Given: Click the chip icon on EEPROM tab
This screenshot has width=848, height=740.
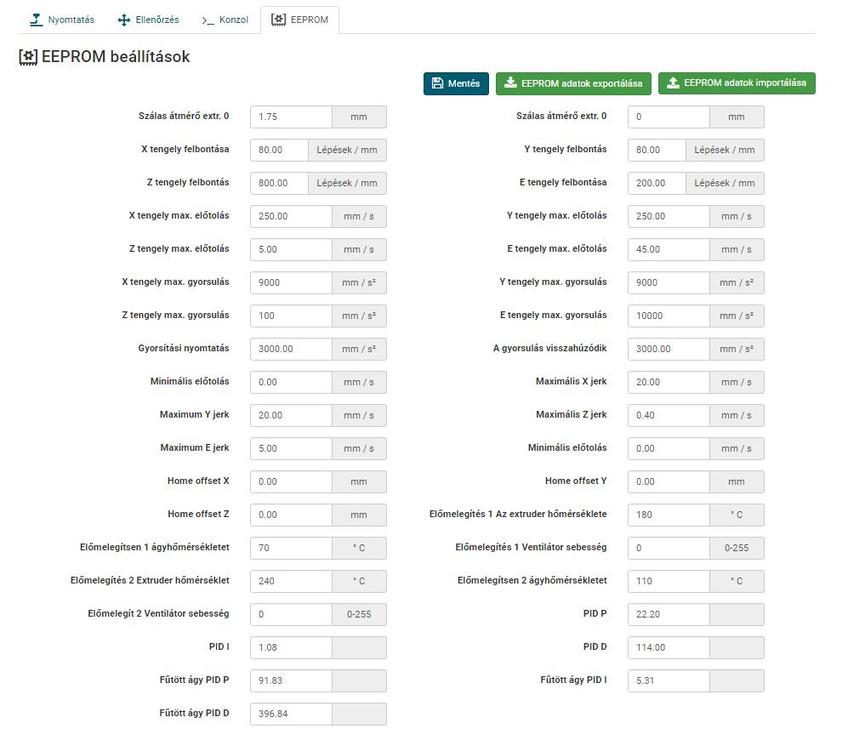Looking at the screenshot, I should (278, 20).
